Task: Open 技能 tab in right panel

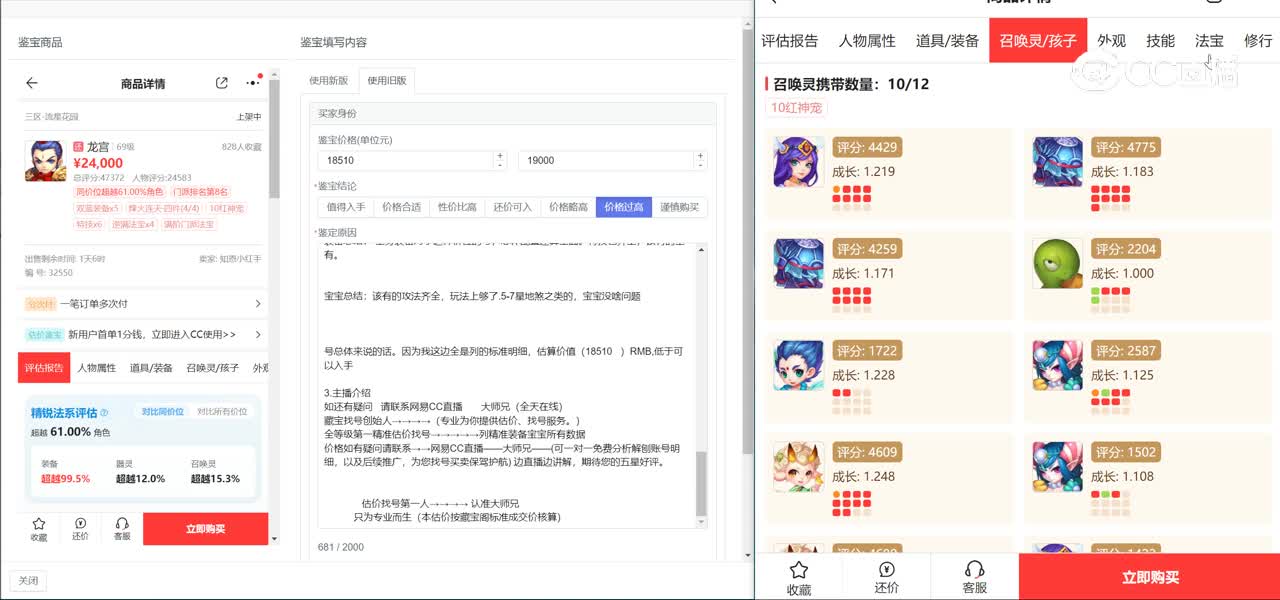Action: 1160,41
